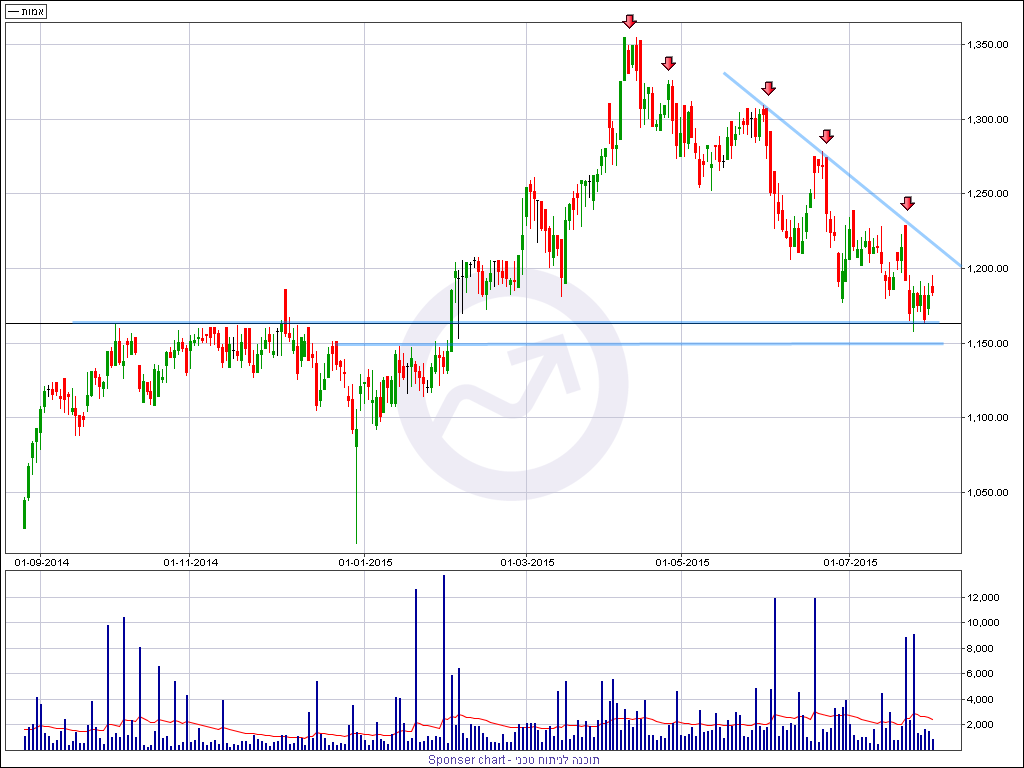
Task: Click the second red arrow marker from the left
Action: click(668, 64)
